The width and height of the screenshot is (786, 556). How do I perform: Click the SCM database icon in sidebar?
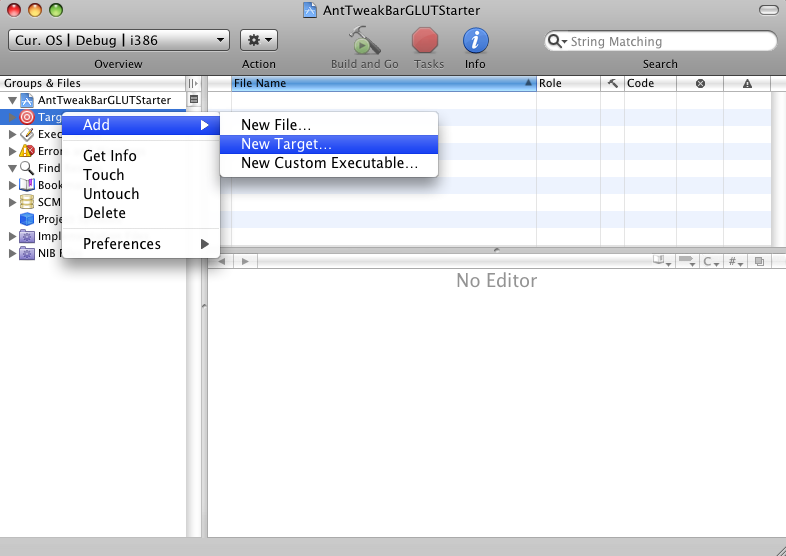click(28, 202)
